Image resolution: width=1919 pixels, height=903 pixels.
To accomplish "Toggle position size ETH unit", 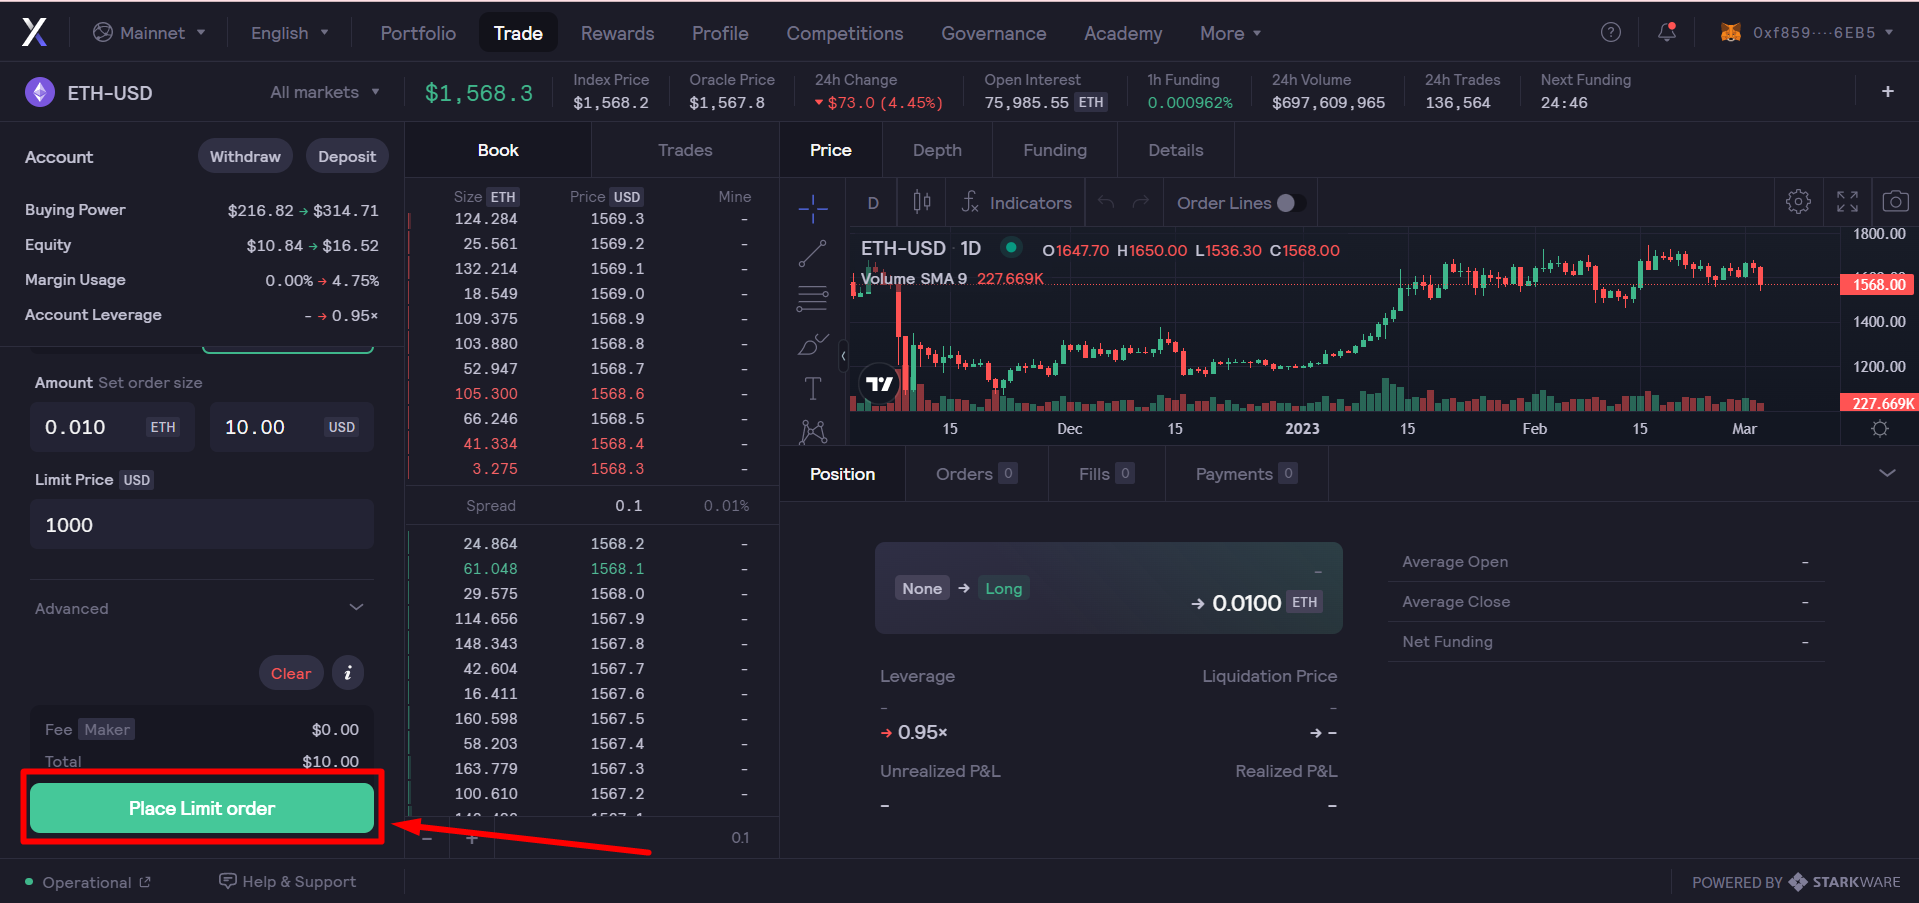I will tap(1305, 602).
